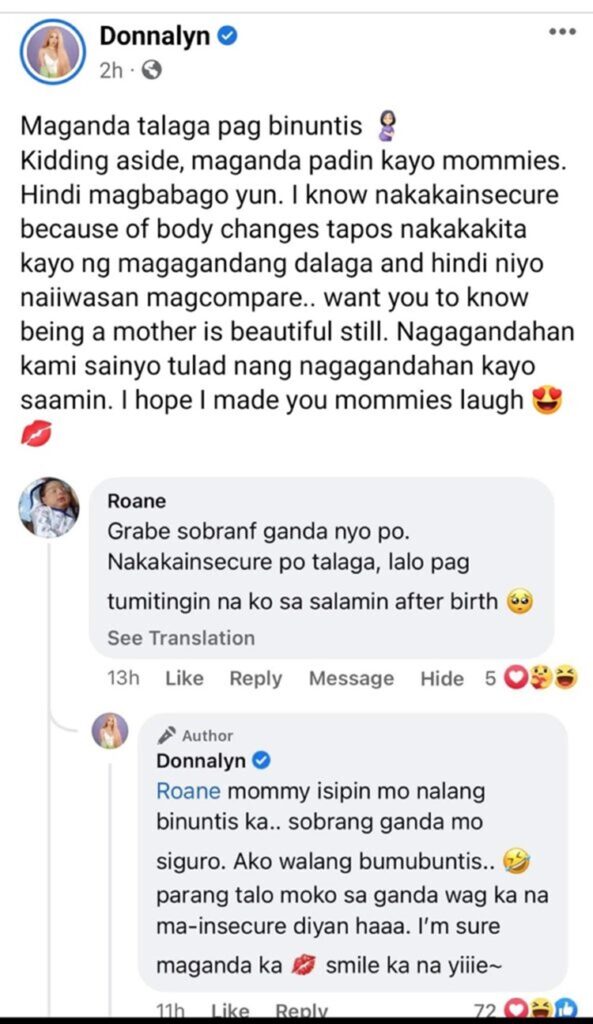Click the blue verified badge beside the post author name
This screenshot has width=593, height=1024.
click(x=227, y=36)
